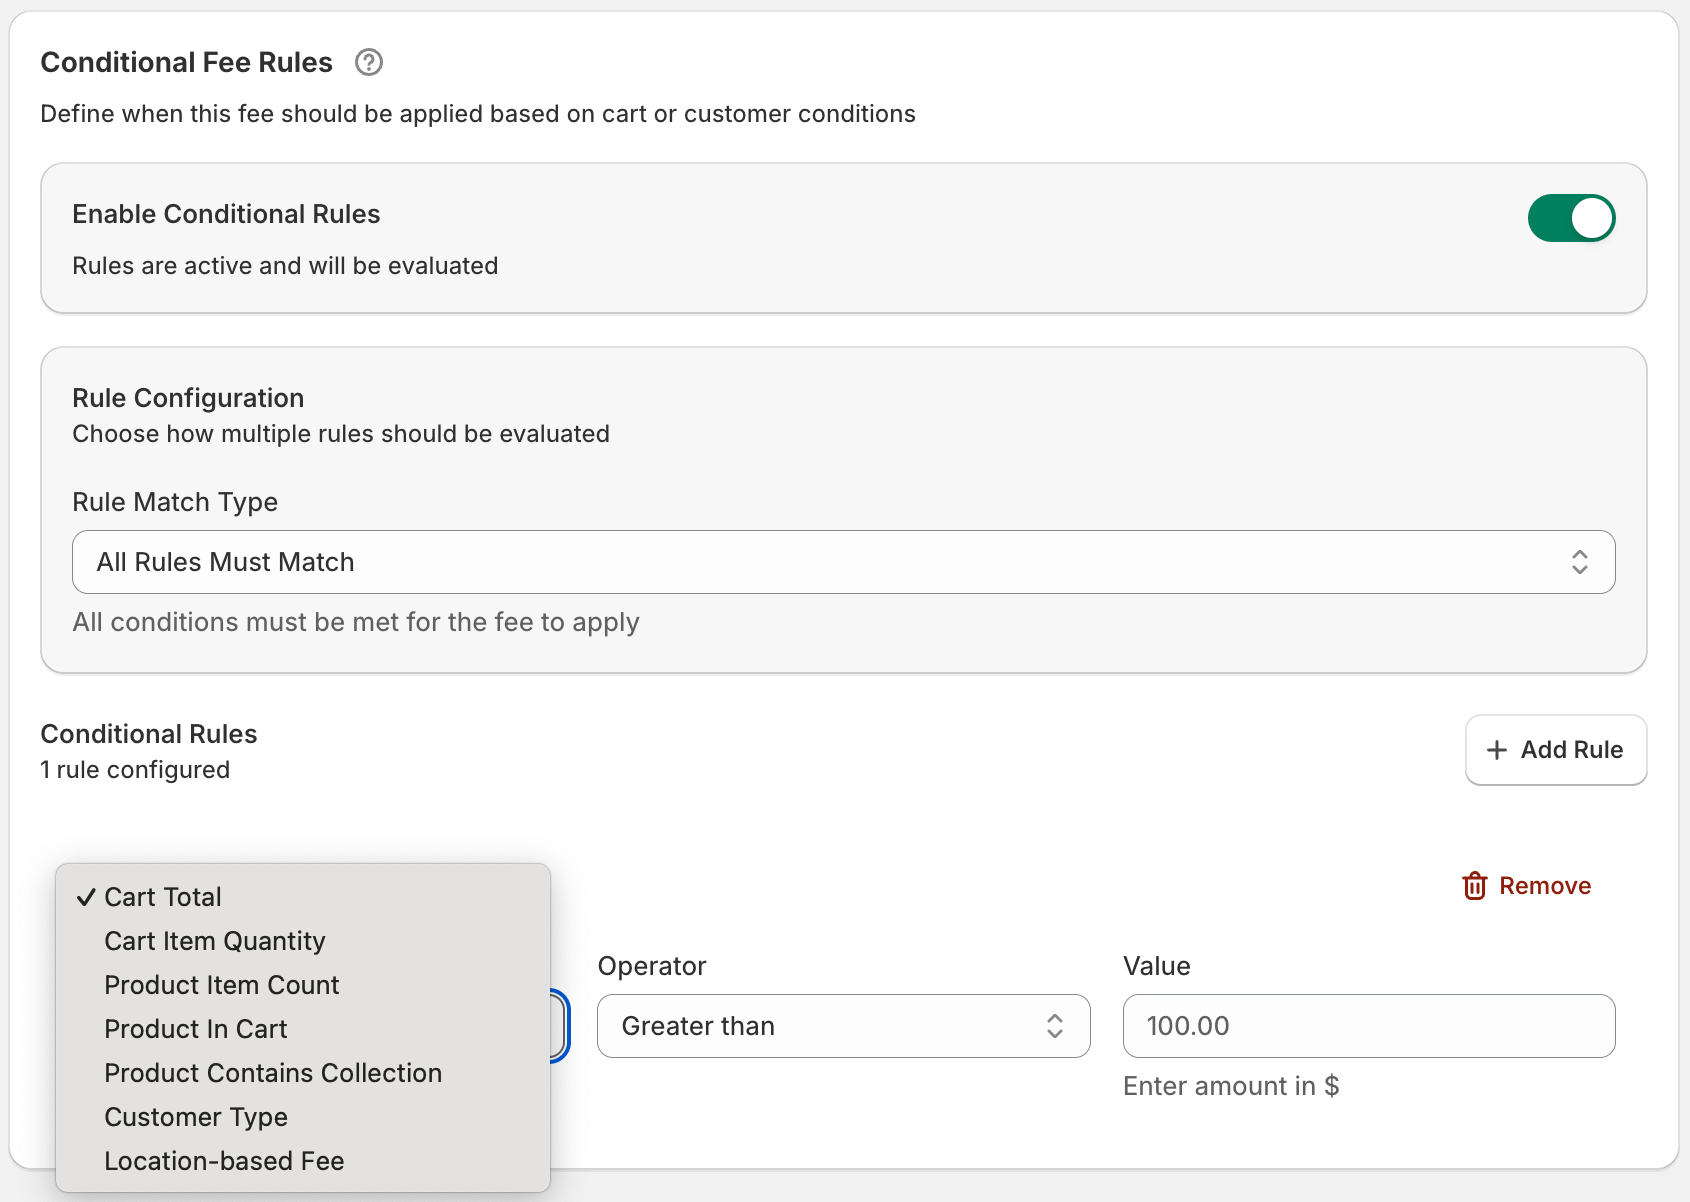Choose the Location-based Fee option

tap(224, 1161)
